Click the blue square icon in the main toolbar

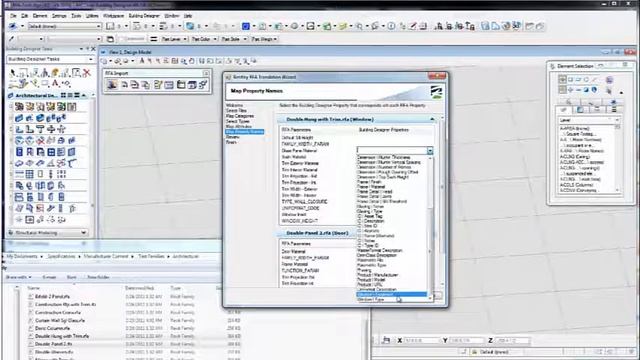(246, 26)
